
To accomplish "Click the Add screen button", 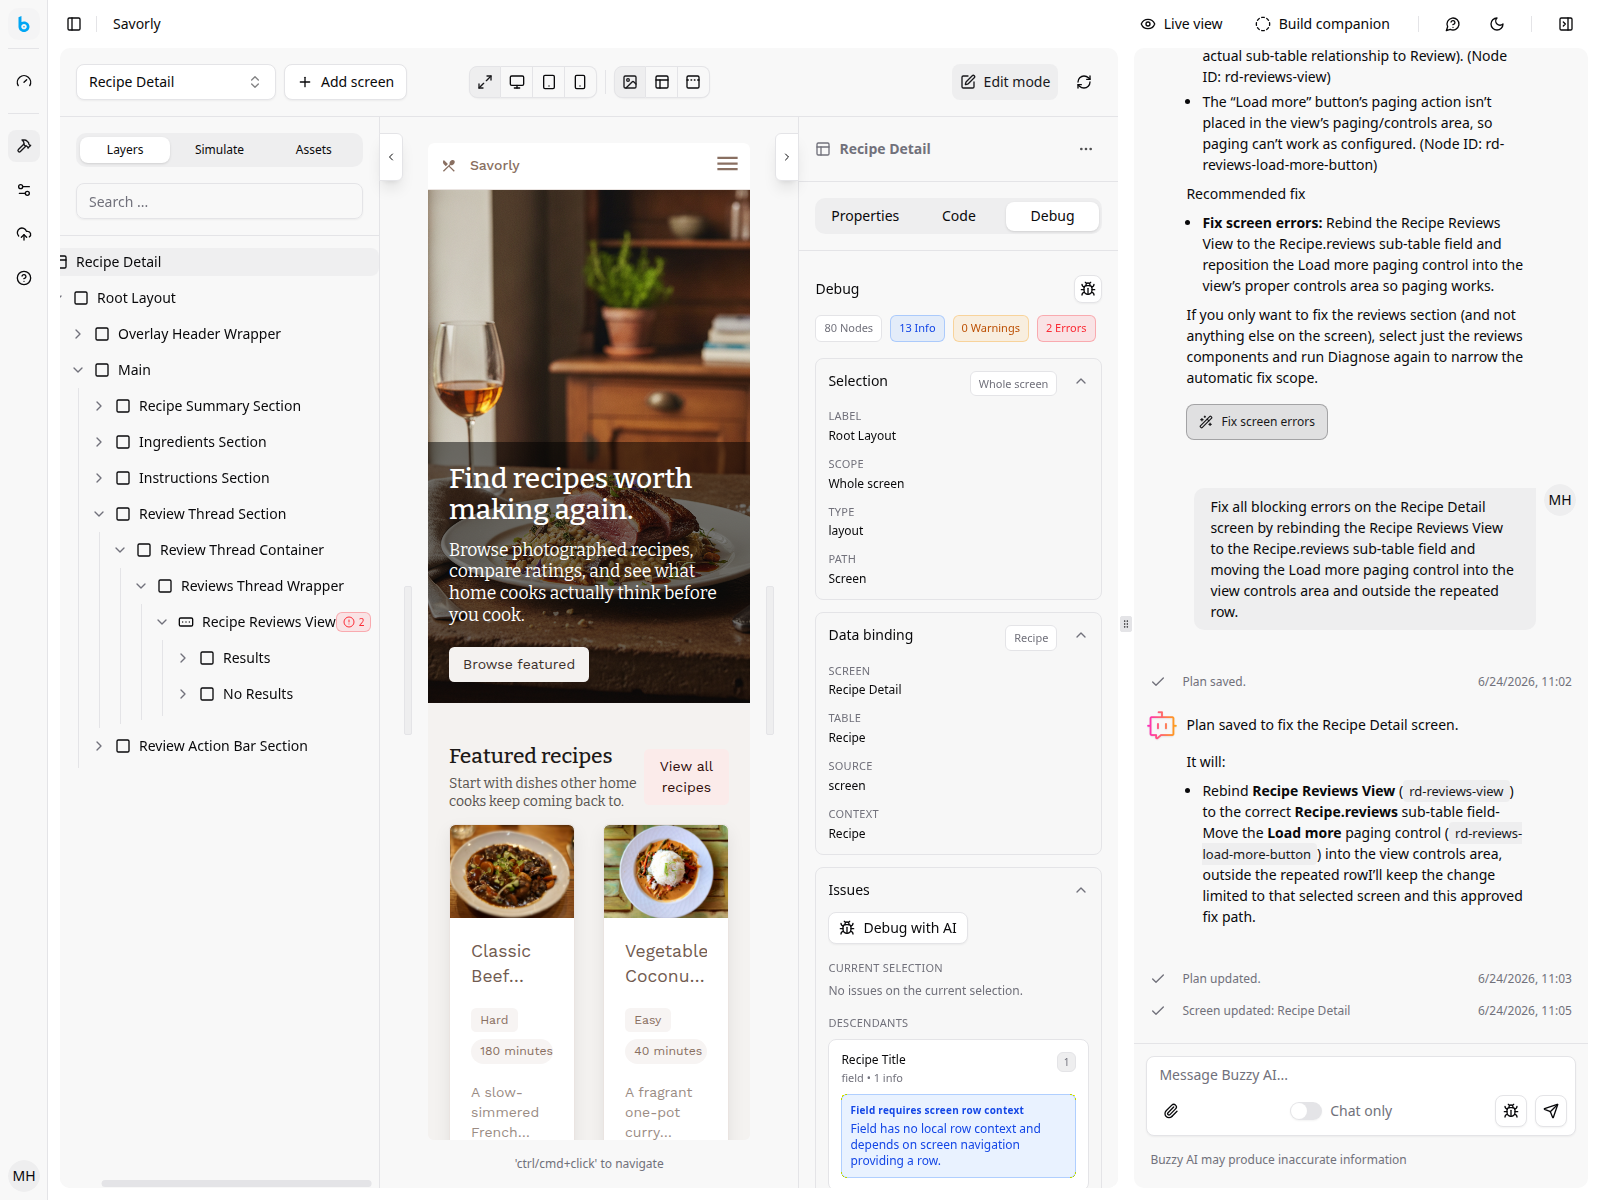I will [x=346, y=82].
